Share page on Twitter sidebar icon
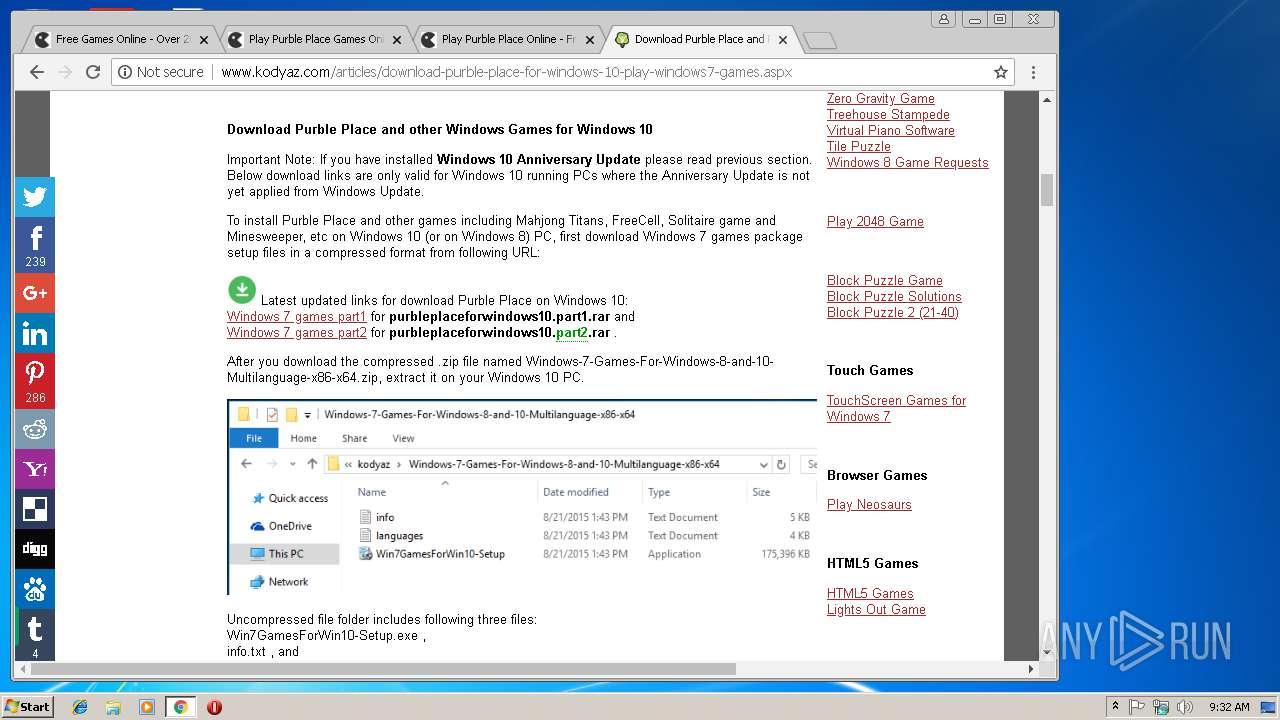Viewport: 1280px width, 720px height. [x=35, y=197]
